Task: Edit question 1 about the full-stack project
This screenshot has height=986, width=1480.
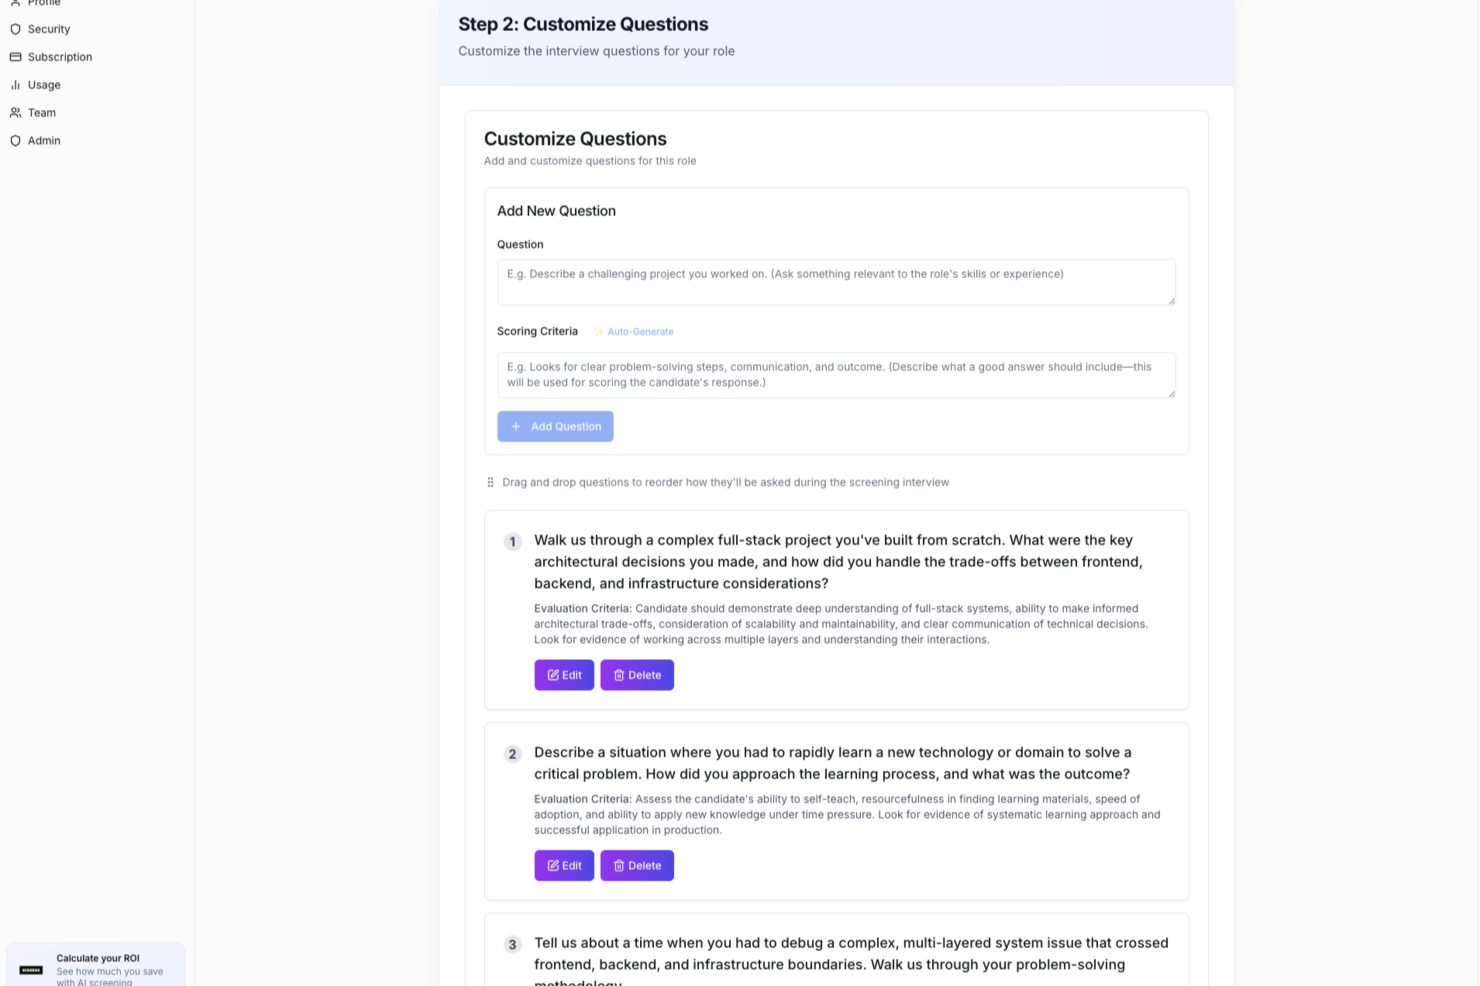Action: click(564, 675)
